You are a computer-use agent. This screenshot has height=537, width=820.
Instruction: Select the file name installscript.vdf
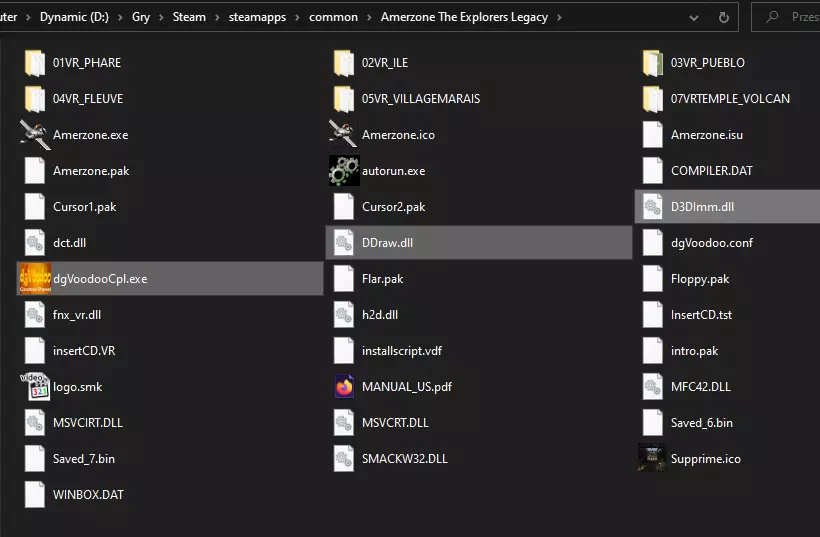click(x=402, y=351)
